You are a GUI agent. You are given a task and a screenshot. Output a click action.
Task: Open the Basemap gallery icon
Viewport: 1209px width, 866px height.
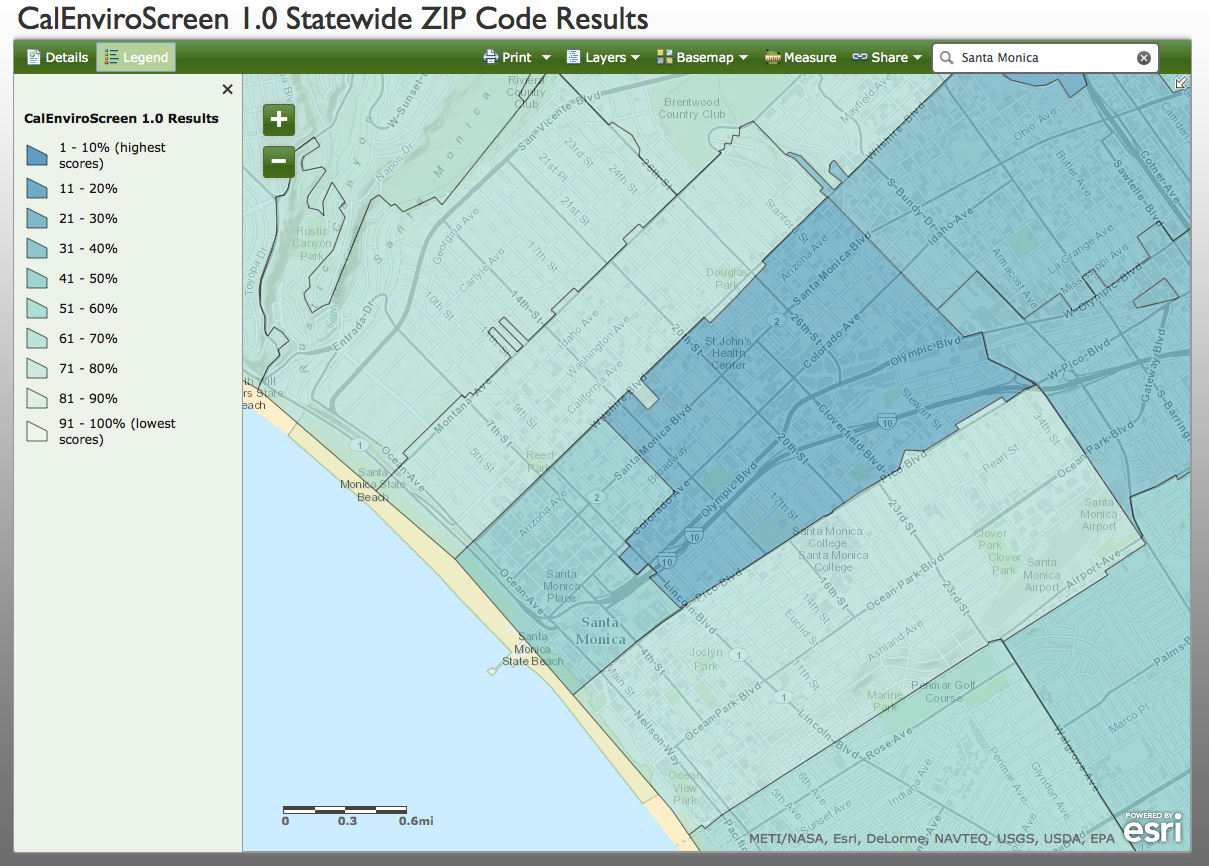click(x=664, y=57)
